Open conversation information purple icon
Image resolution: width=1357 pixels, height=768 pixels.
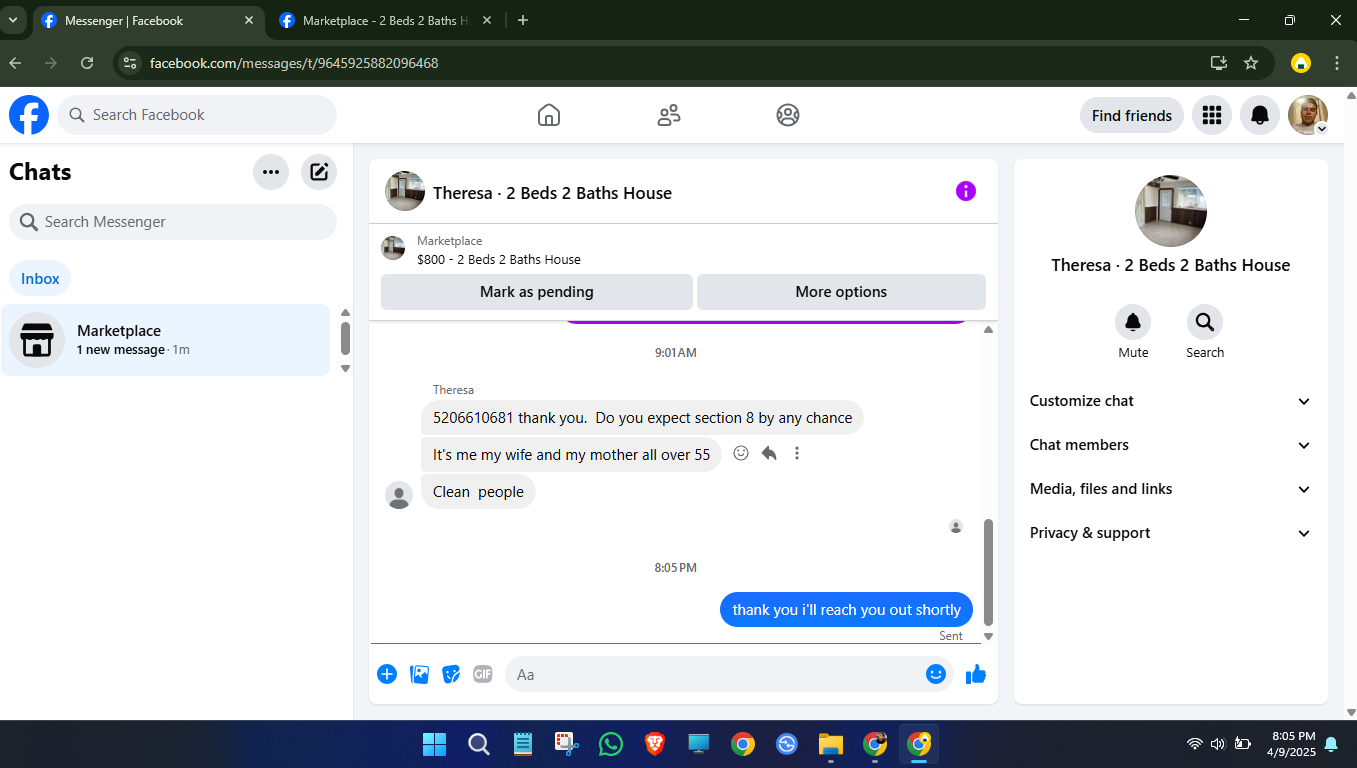[966, 191]
